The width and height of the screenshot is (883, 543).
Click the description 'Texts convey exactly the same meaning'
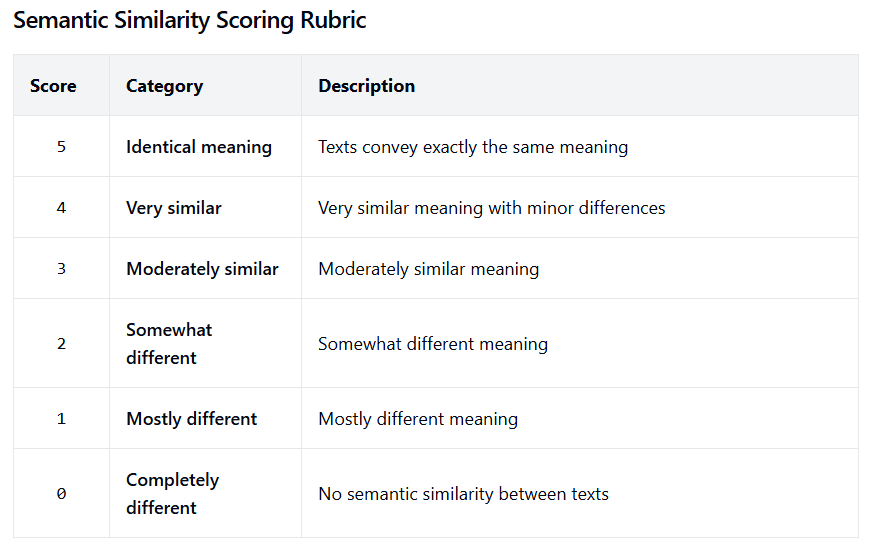473,147
